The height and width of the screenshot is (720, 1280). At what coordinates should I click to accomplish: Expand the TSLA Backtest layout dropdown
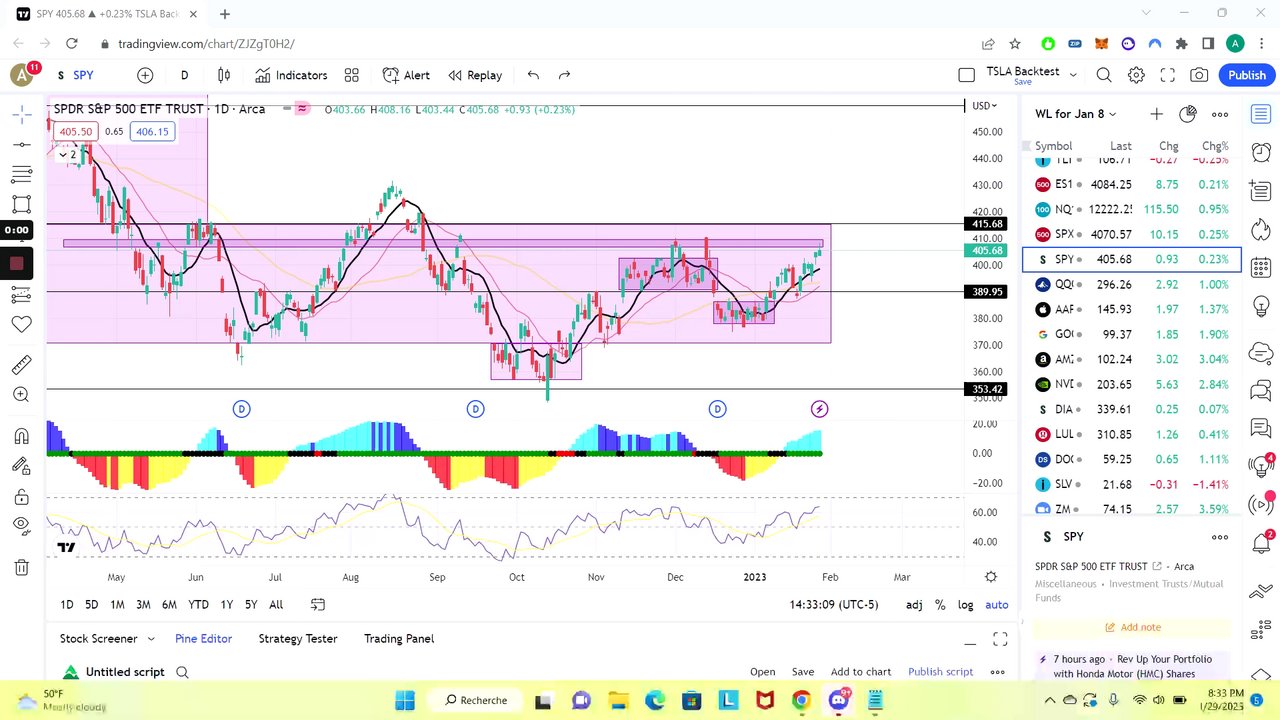1073,75
